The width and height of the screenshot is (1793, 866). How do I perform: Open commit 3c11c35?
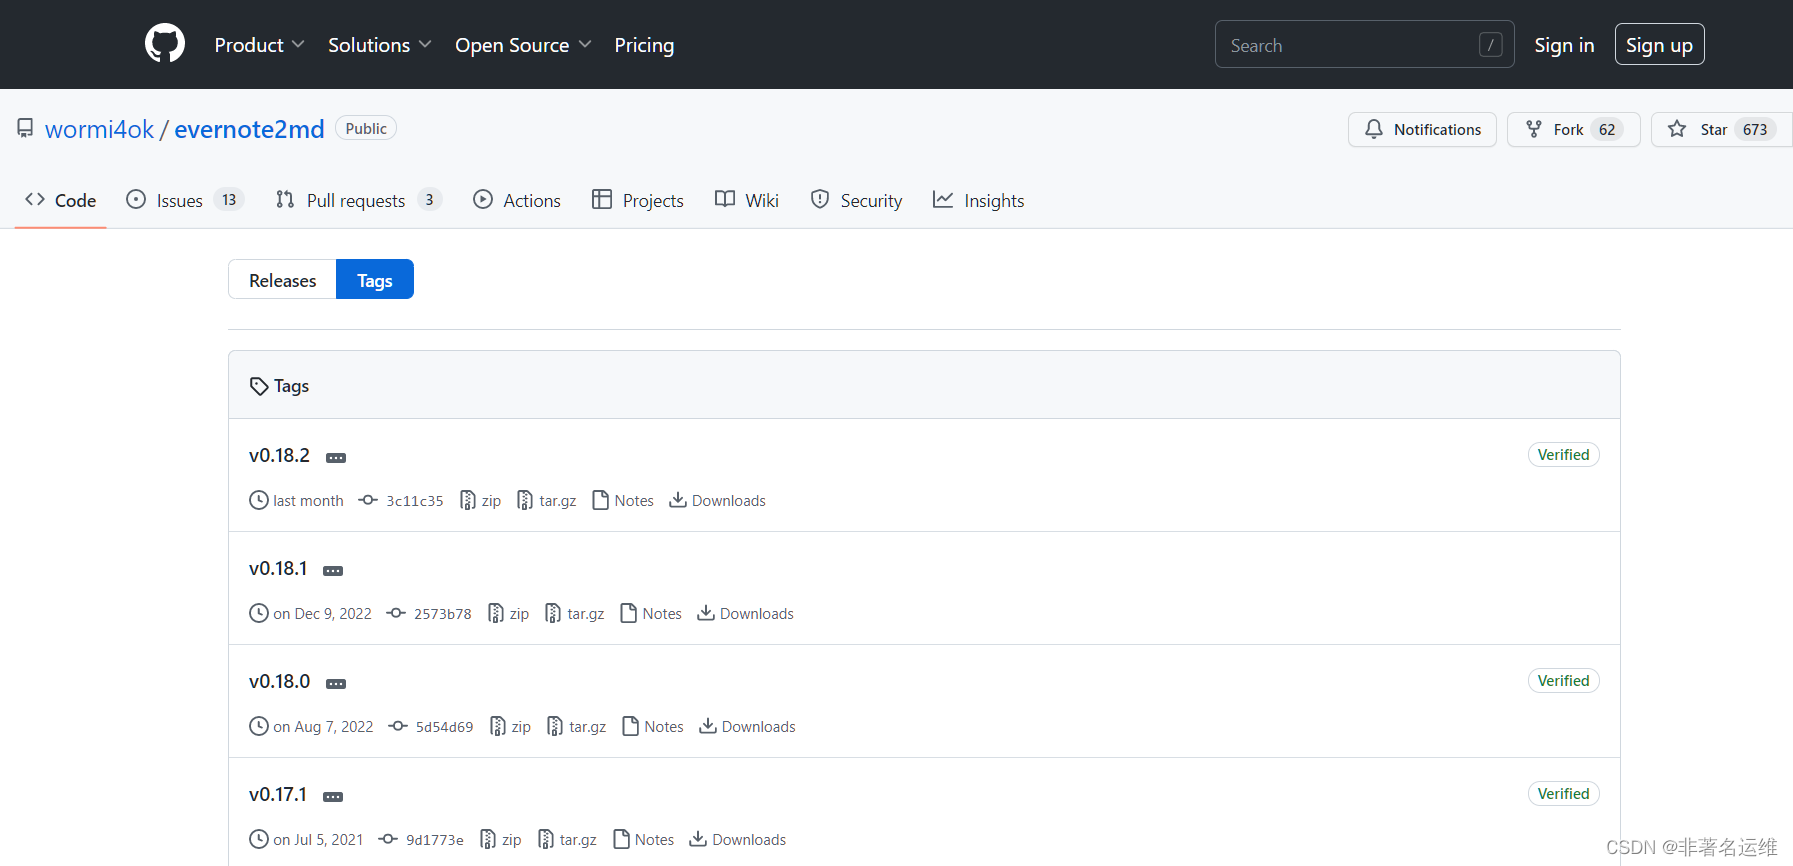pos(402,501)
